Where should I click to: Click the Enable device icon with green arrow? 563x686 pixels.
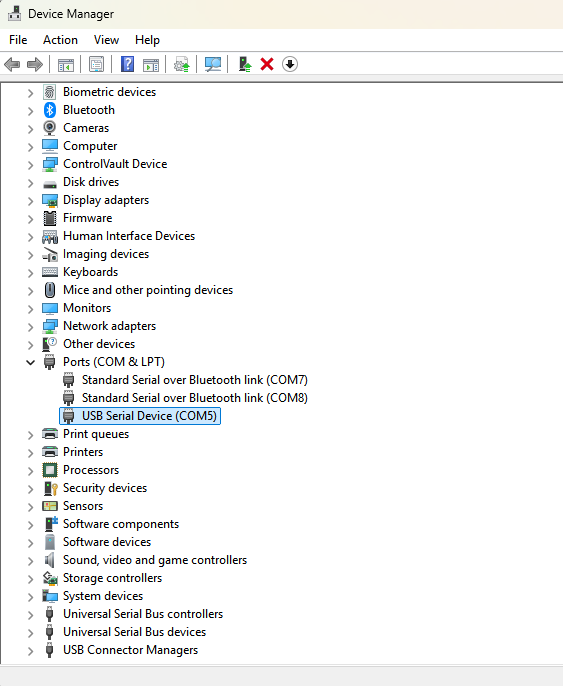click(245, 64)
